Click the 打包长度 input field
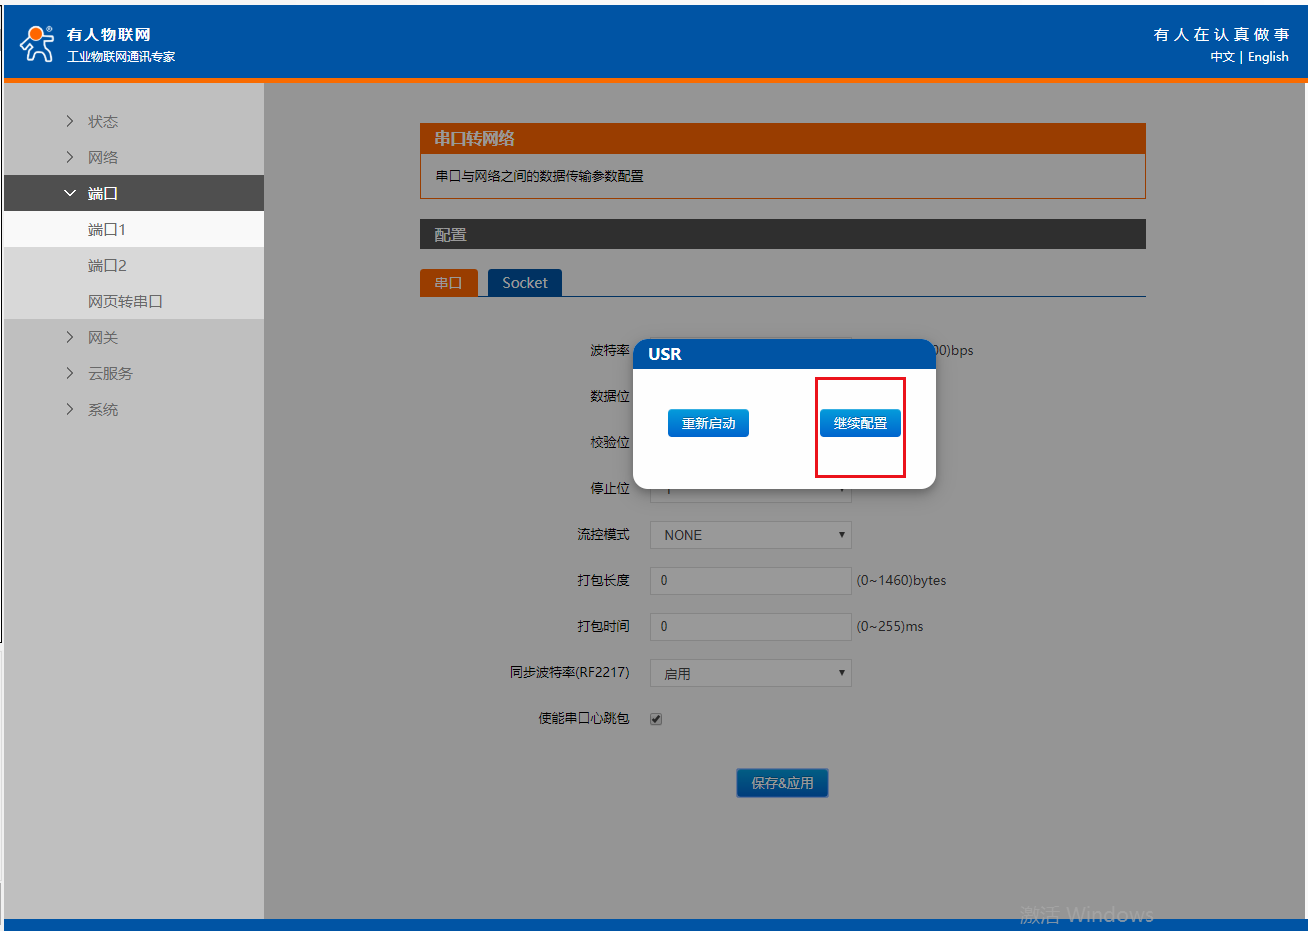The image size is (1308, 931). click(x=750, y=581)
